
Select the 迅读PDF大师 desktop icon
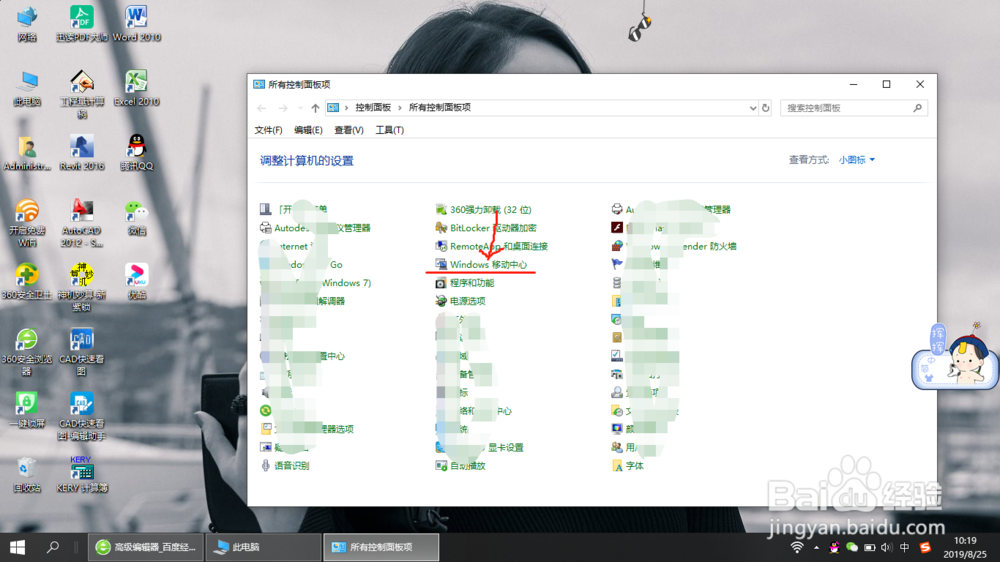coord(82,24)
